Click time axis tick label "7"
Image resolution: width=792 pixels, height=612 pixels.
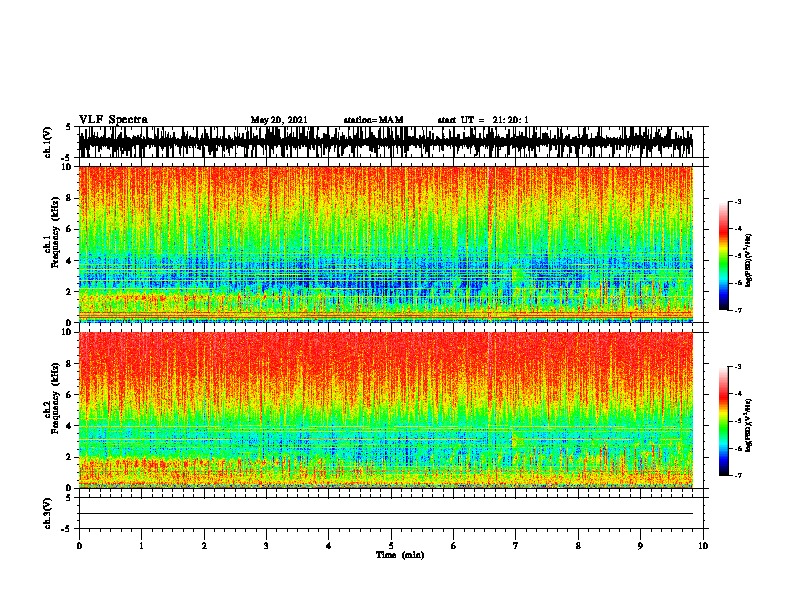[516, 546]
